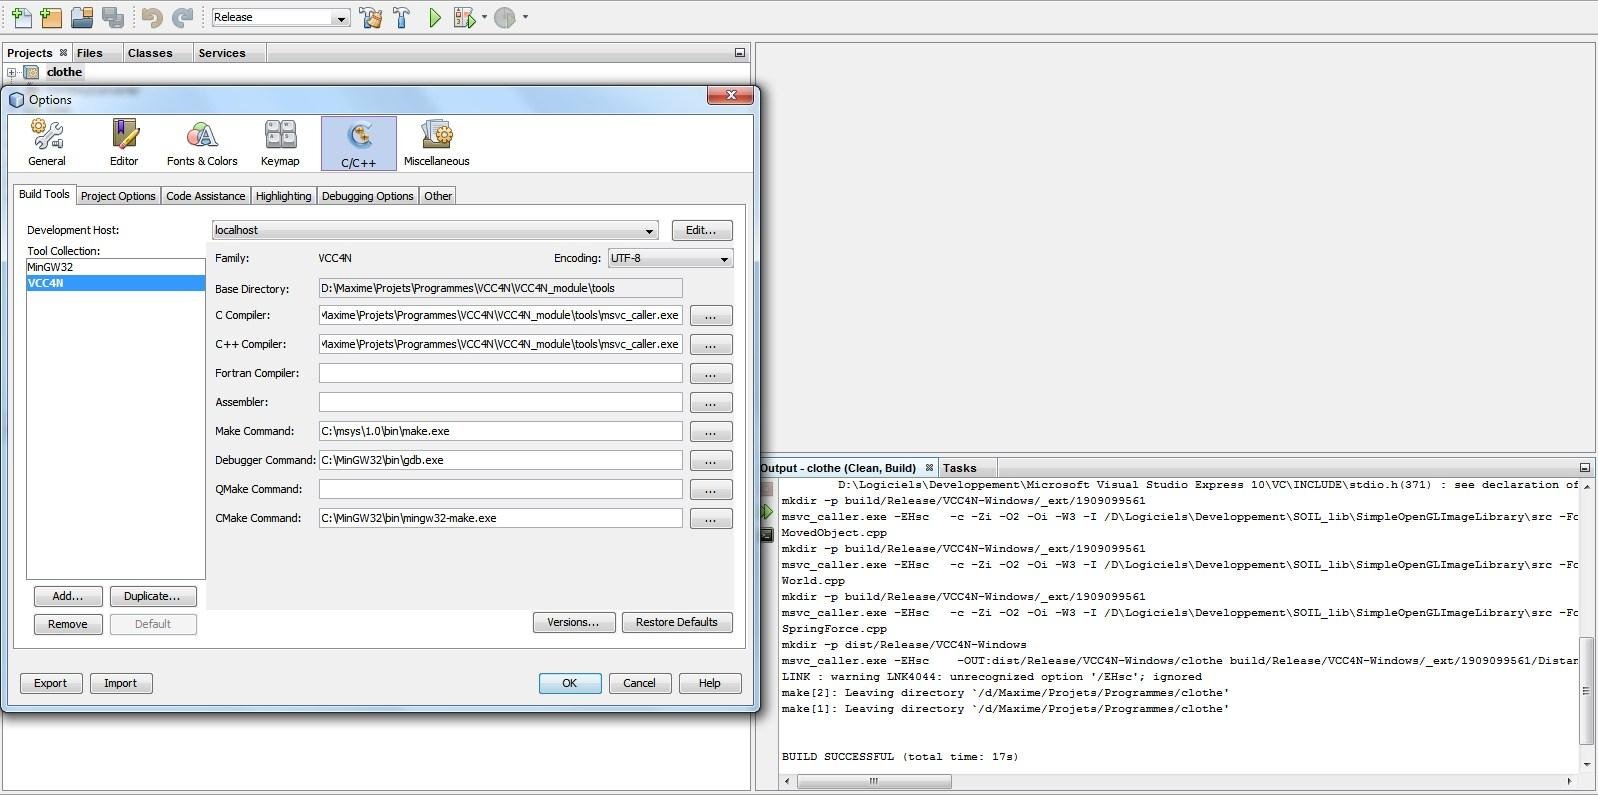Click the Cancel button

point(640,683)
